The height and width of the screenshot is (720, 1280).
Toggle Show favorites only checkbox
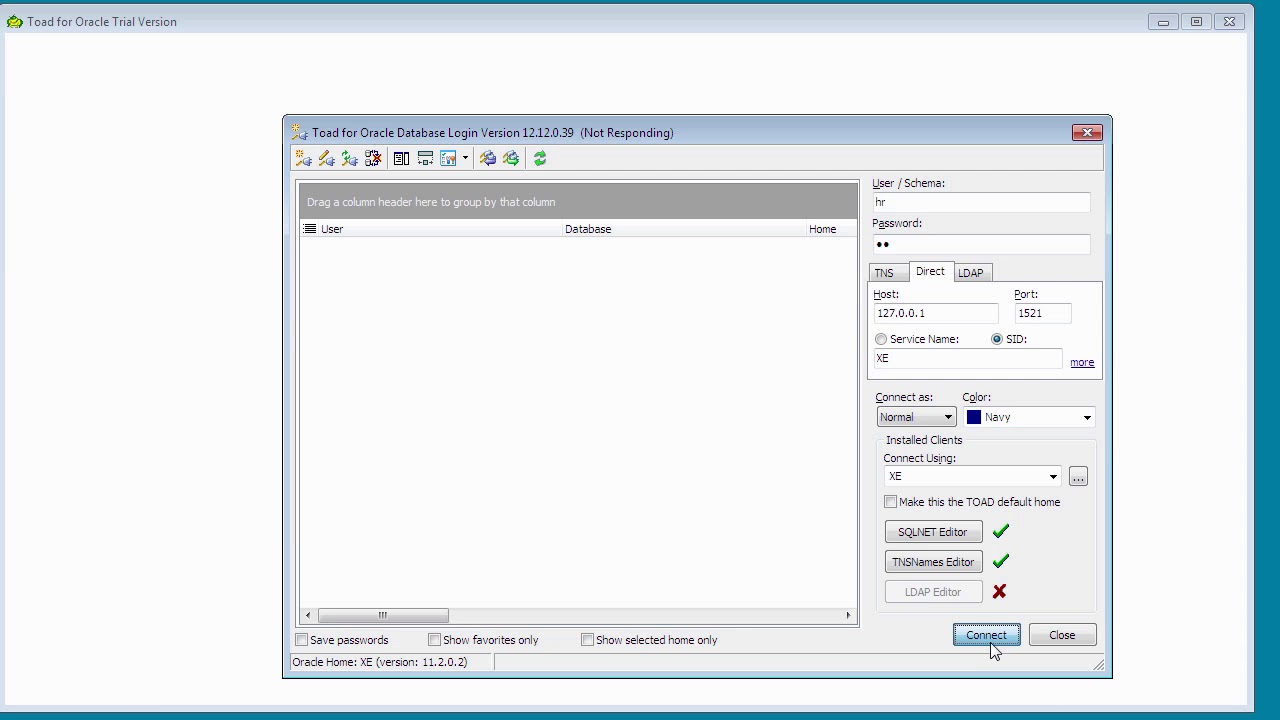click(435, 640)
